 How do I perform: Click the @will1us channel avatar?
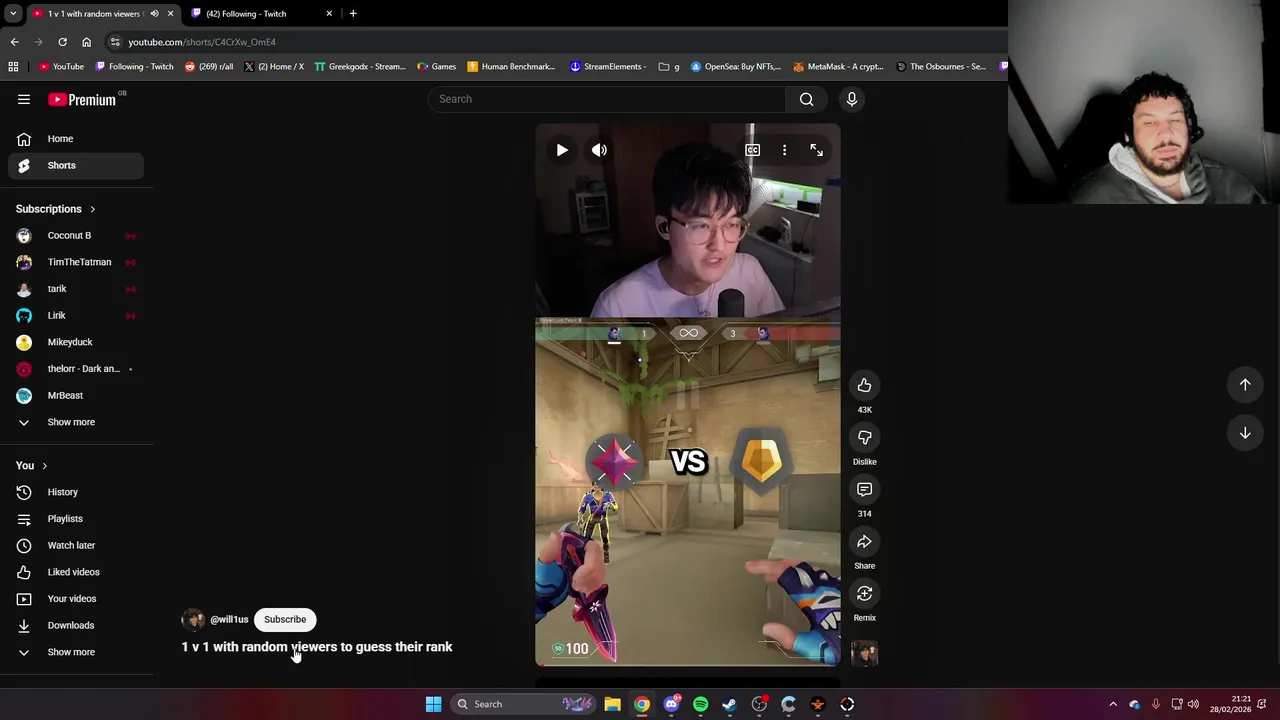[193, 619]
